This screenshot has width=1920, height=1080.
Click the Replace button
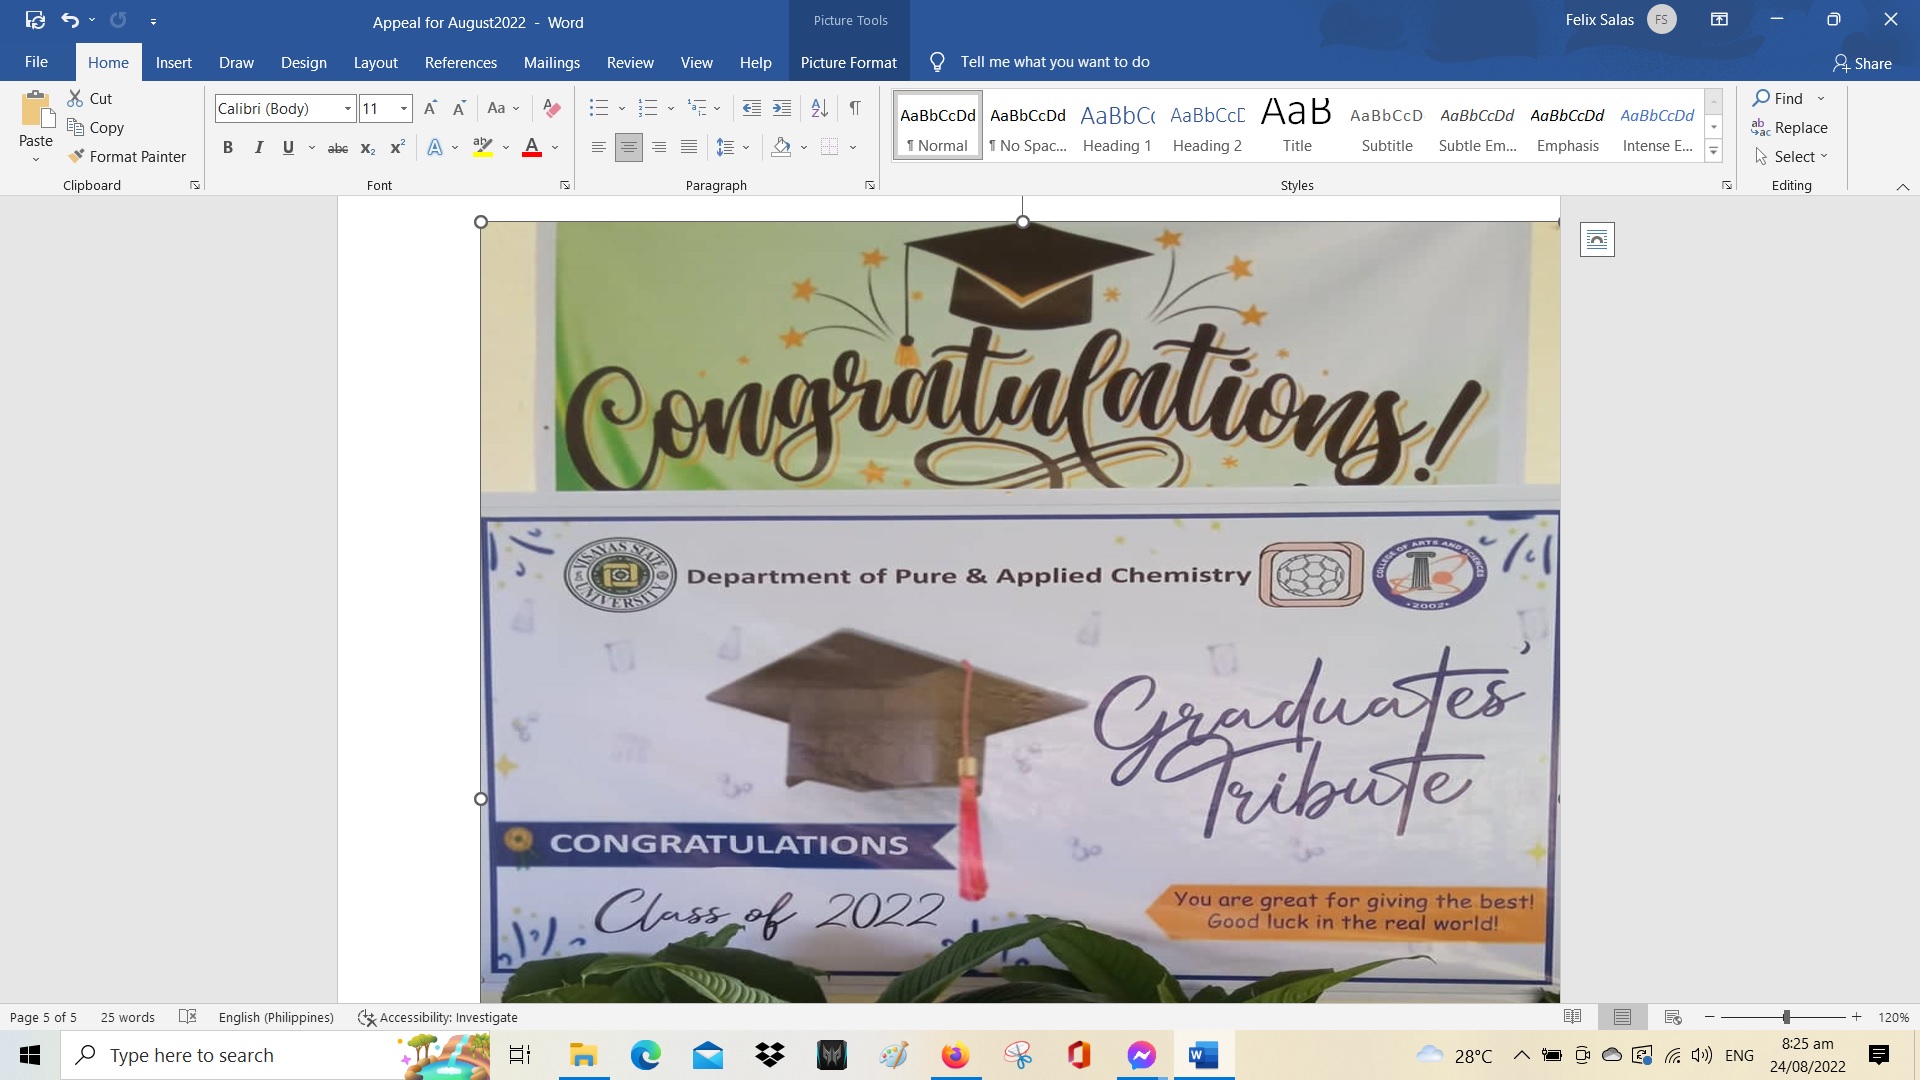[1790, 127]
